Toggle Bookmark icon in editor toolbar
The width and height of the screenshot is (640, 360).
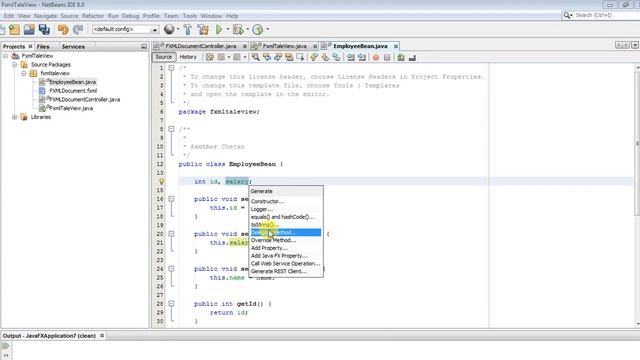point(336,58)
